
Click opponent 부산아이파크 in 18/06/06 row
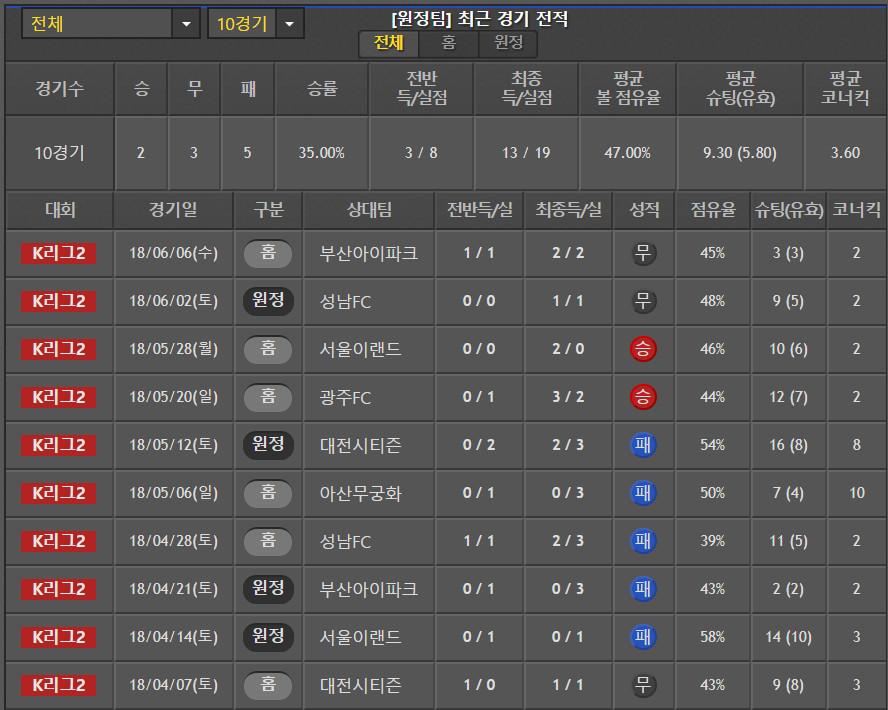click(x=369, y=253)
